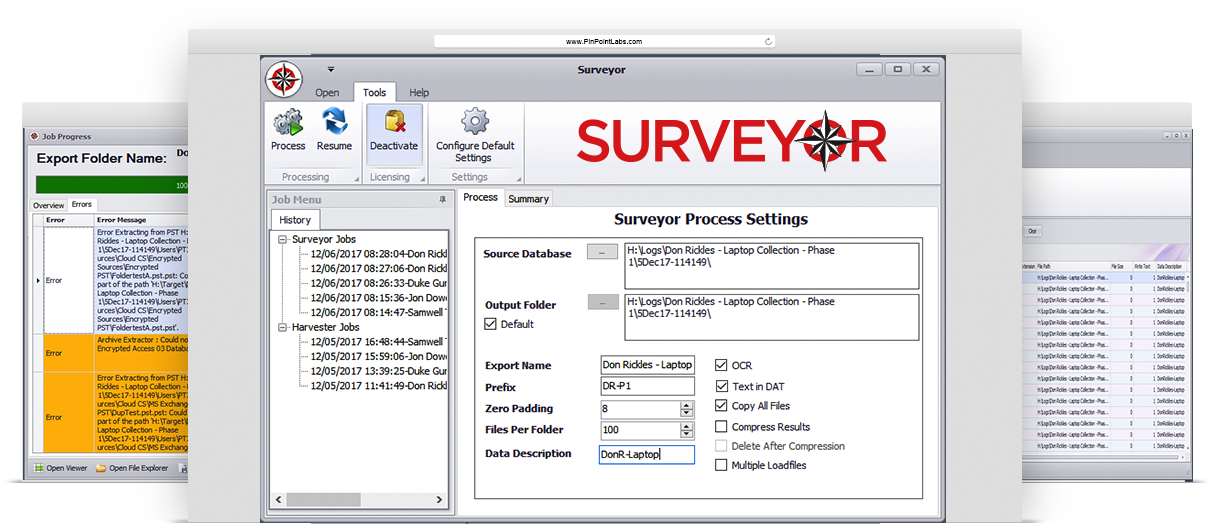Open Configure Default Settings gear
The width and height of the screenshot is (1212, 524).
pos(475,122)
